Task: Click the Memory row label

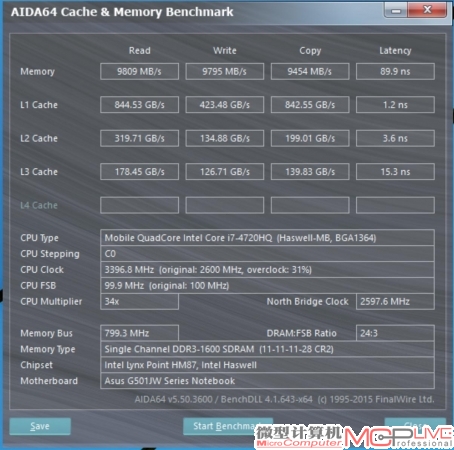Action: pos(37,72)
